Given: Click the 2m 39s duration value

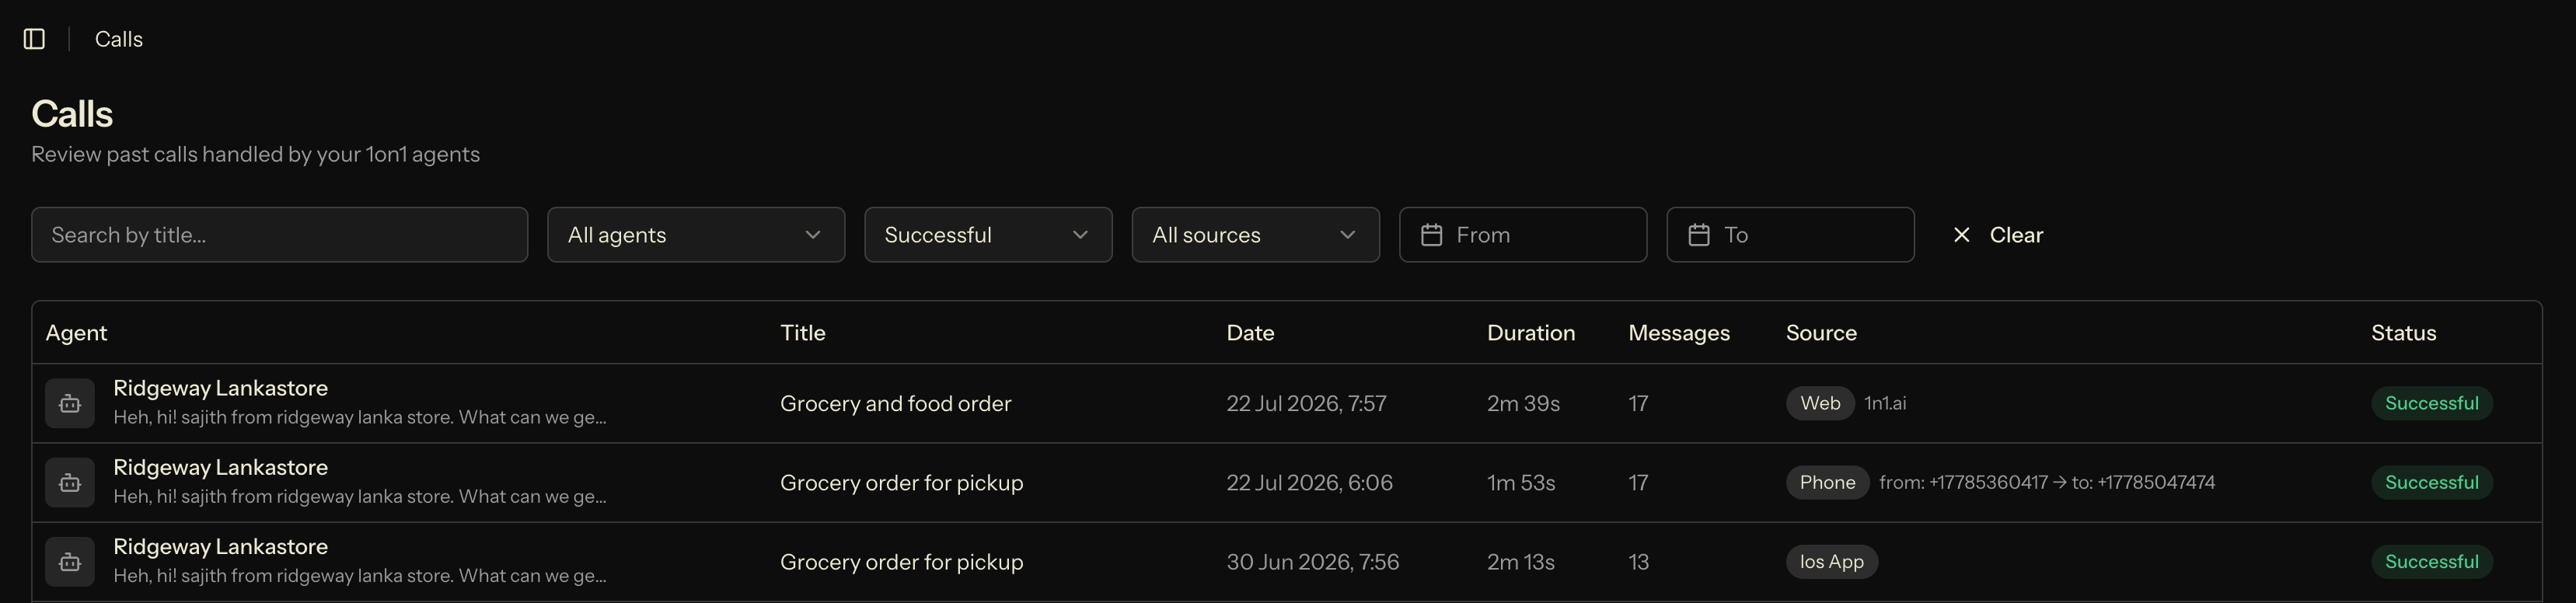Looking at the screenshot, I should 1523,403.
